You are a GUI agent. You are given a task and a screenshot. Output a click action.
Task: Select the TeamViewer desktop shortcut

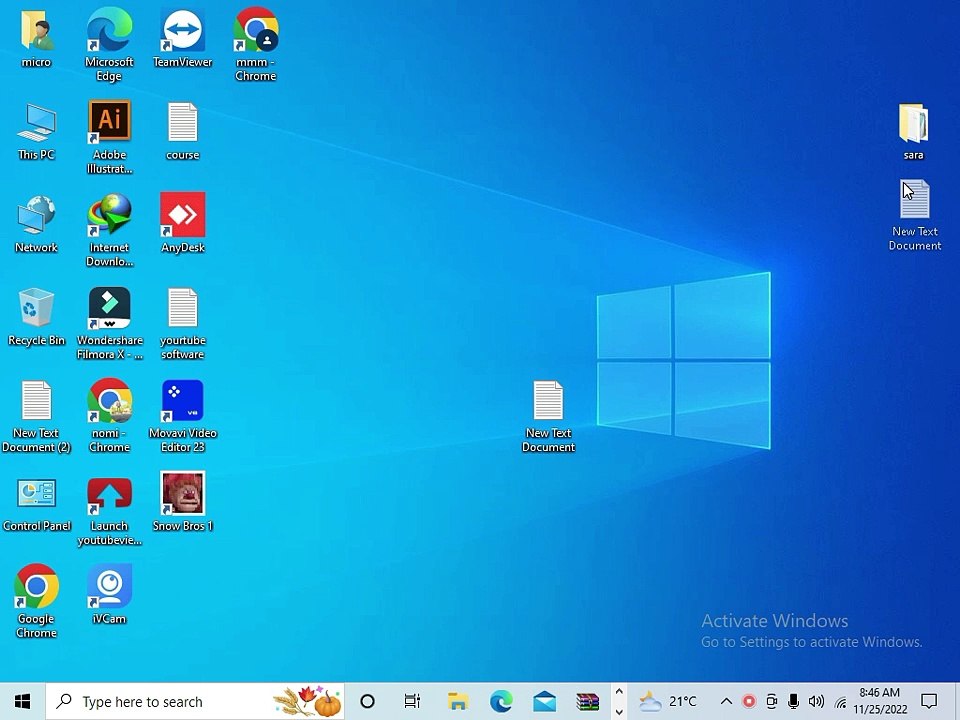tap(182, 38)
